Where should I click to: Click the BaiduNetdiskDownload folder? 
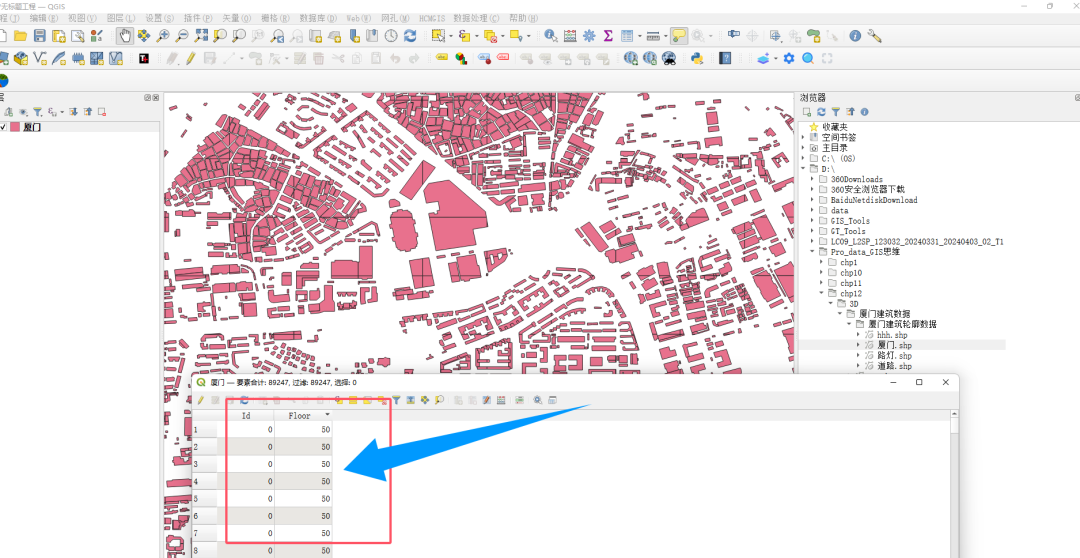873,200
